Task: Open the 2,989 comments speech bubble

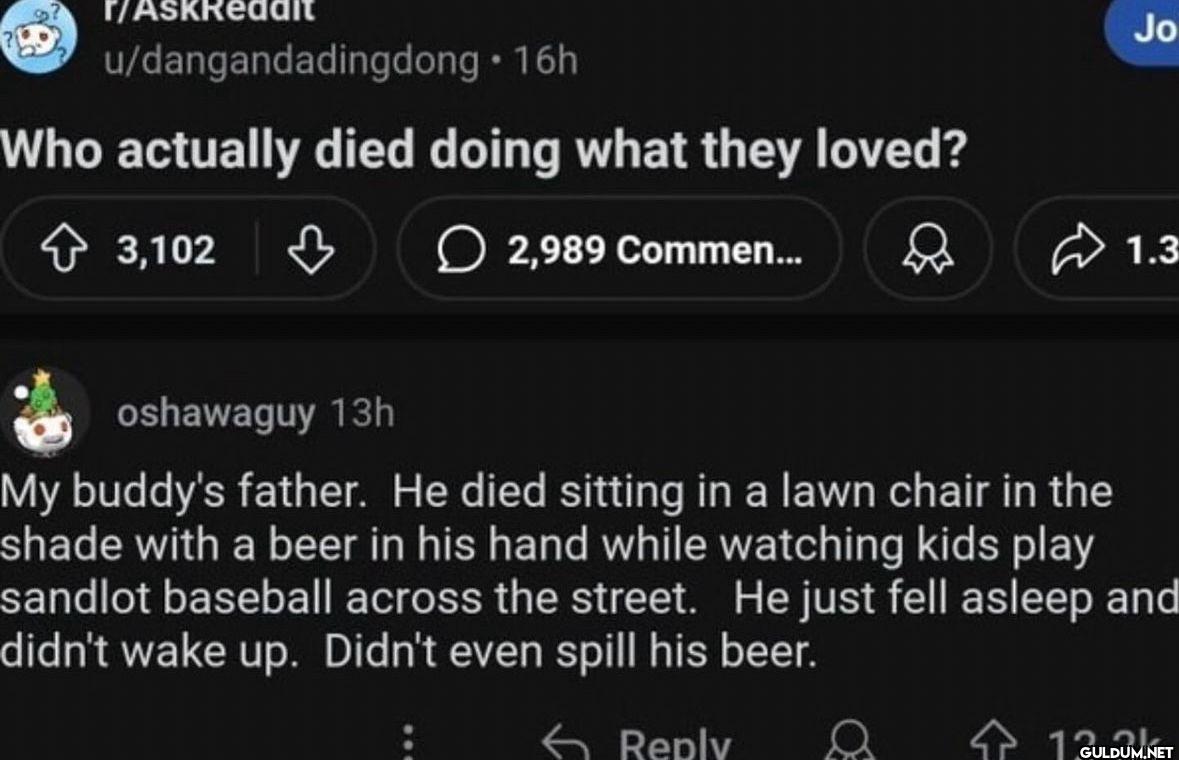Action: (619, 249)
